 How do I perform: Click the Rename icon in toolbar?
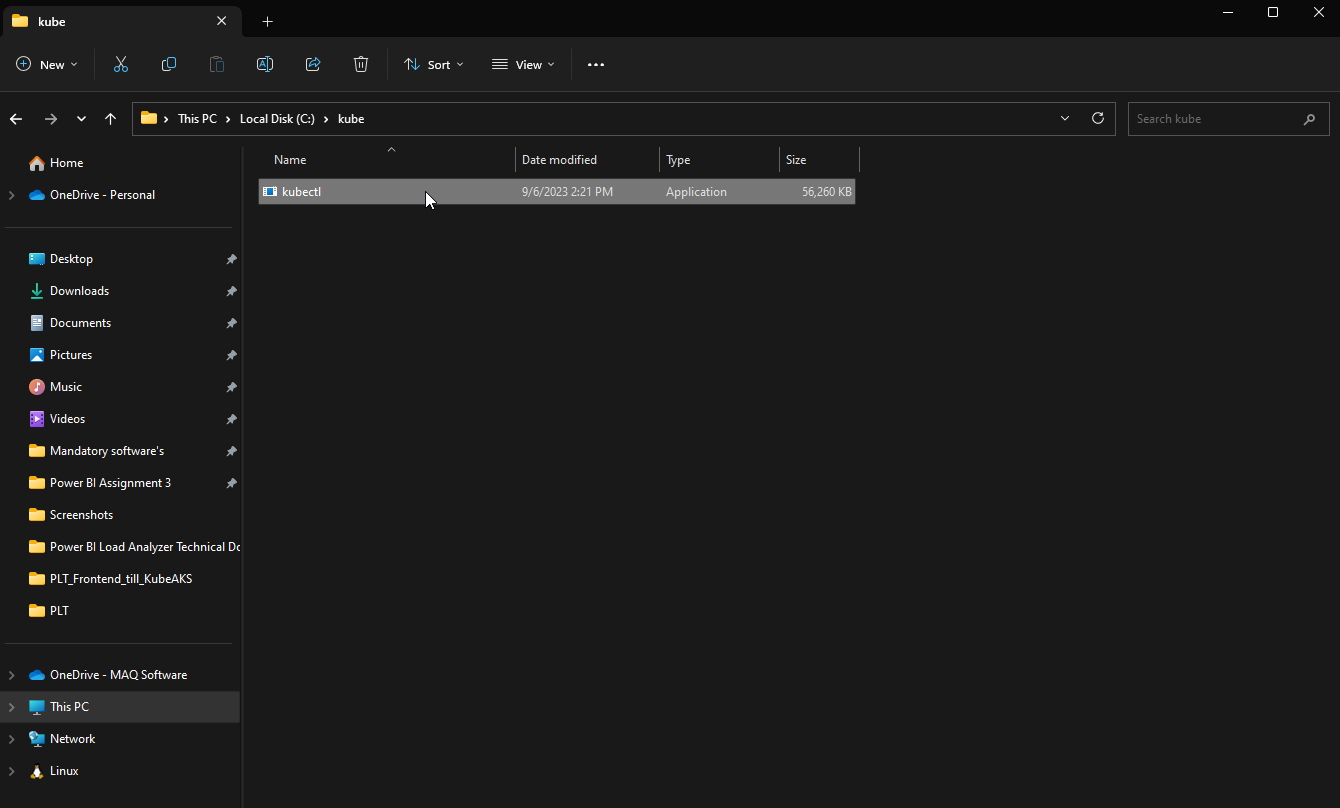tap(265, 64)
